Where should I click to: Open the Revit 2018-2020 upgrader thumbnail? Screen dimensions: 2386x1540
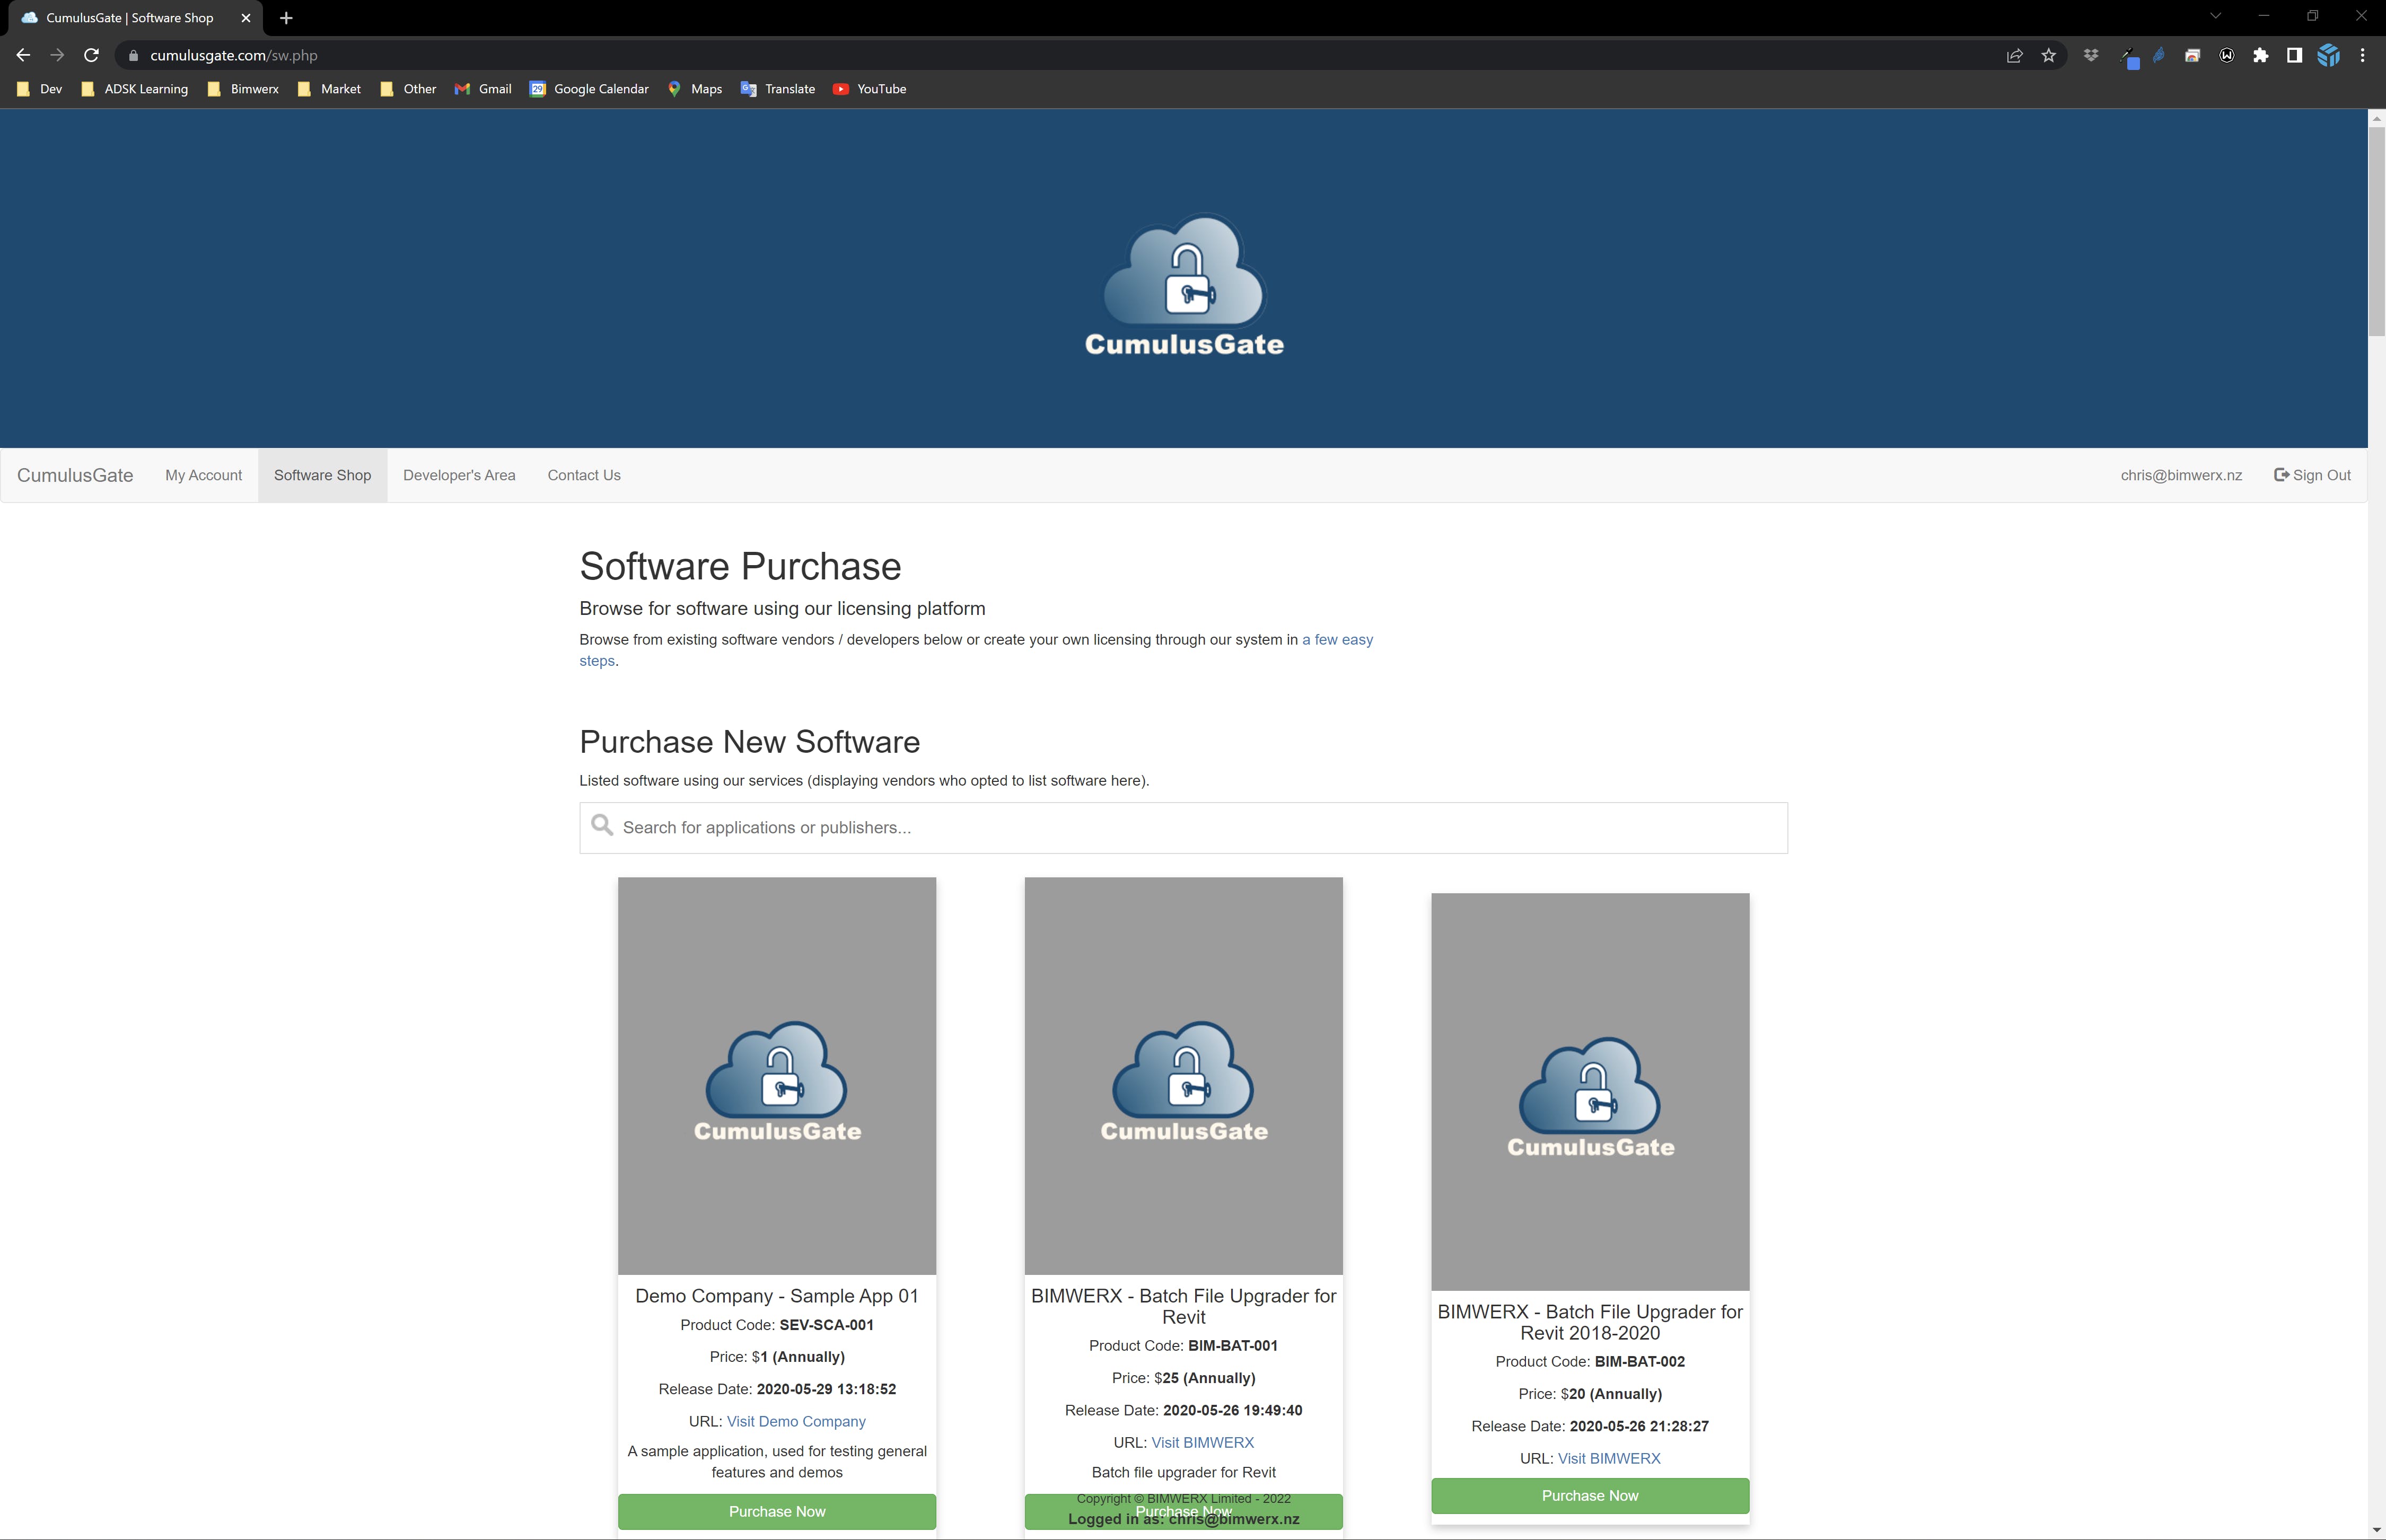(1590, 1092)
